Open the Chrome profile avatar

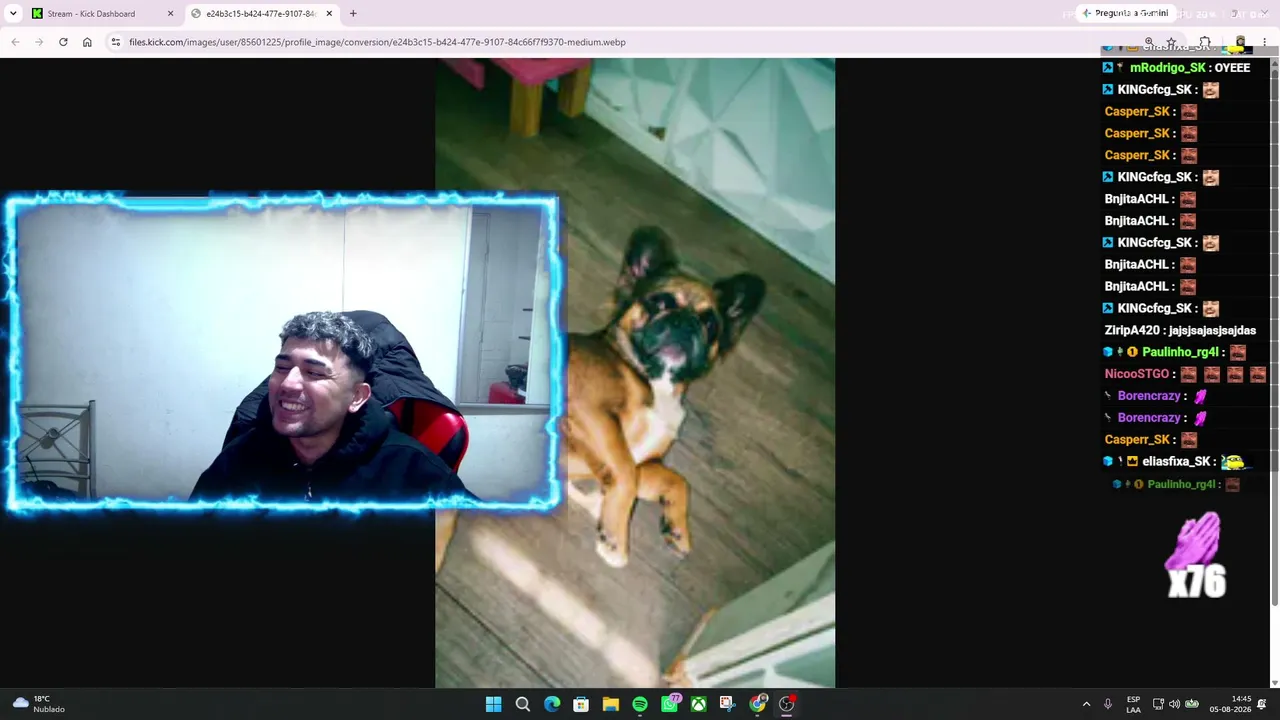(x=1240, y=42)
